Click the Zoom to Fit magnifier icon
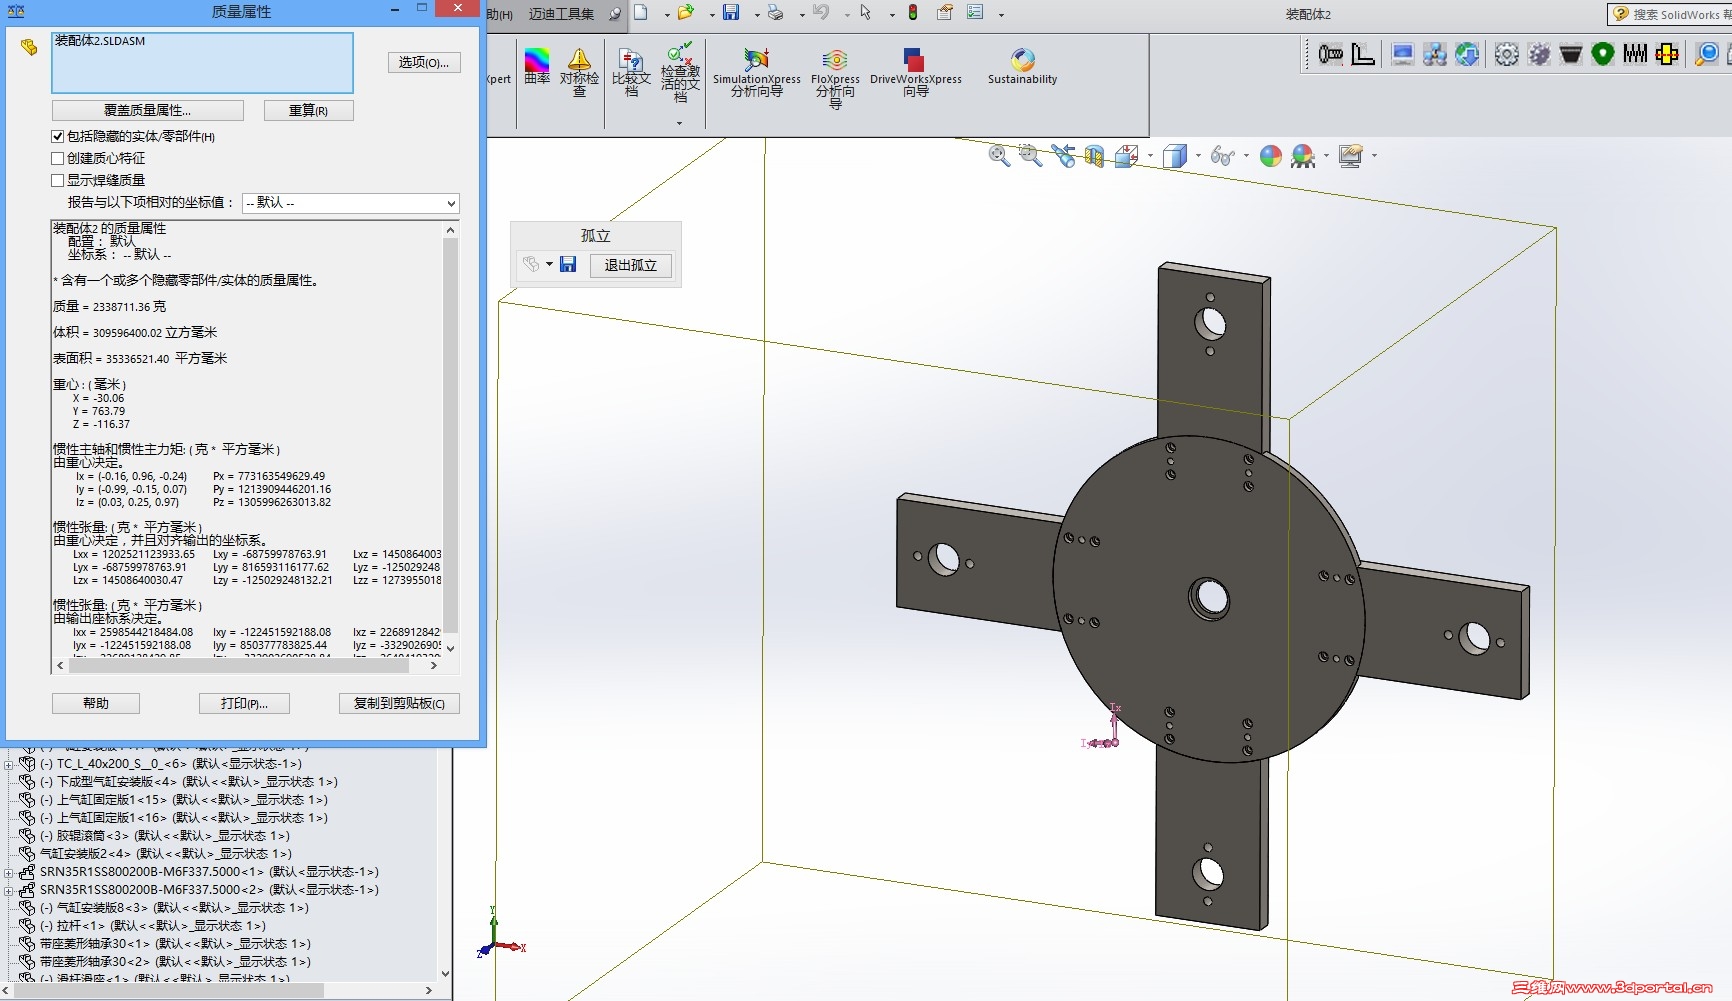 [998, 155]
